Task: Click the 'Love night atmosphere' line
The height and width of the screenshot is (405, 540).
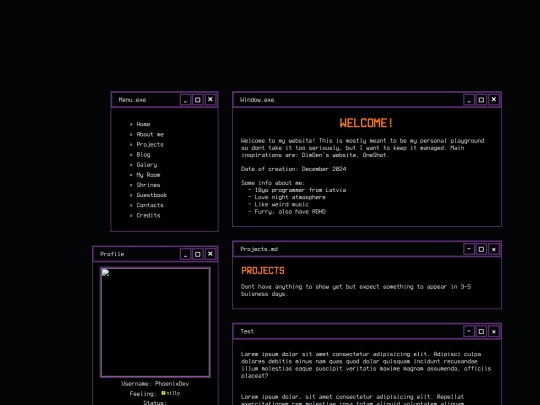Action: 290,197
